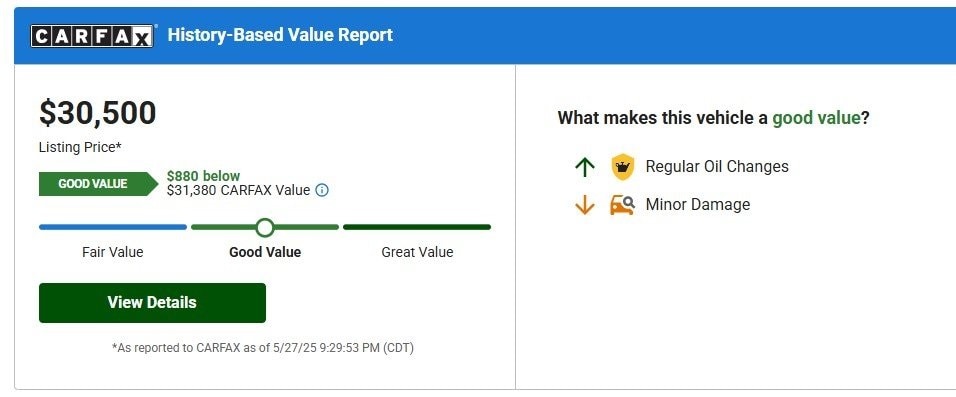Select the value slider circle marker
956x397 pixels.
pos(265,227)
